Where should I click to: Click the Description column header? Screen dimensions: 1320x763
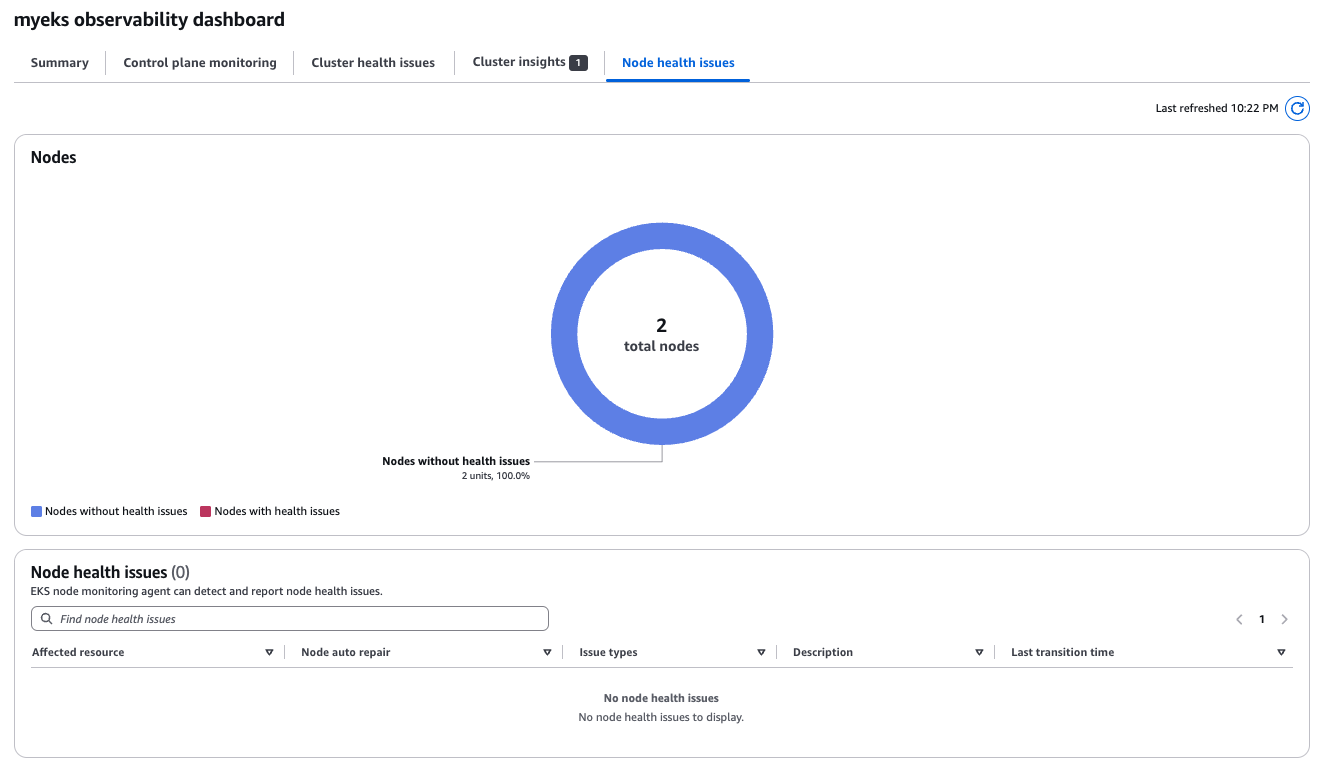coord(823,652)
